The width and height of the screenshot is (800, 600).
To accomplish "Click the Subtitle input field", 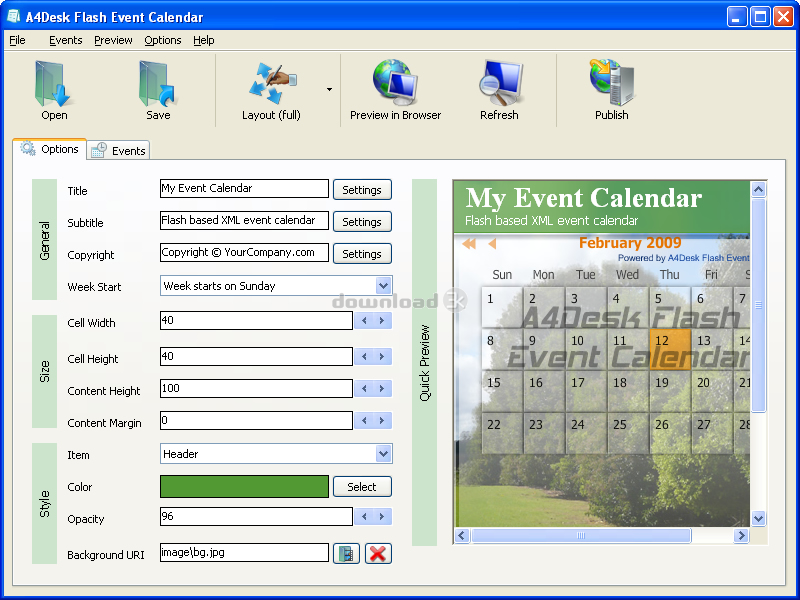I will point(244,220).
